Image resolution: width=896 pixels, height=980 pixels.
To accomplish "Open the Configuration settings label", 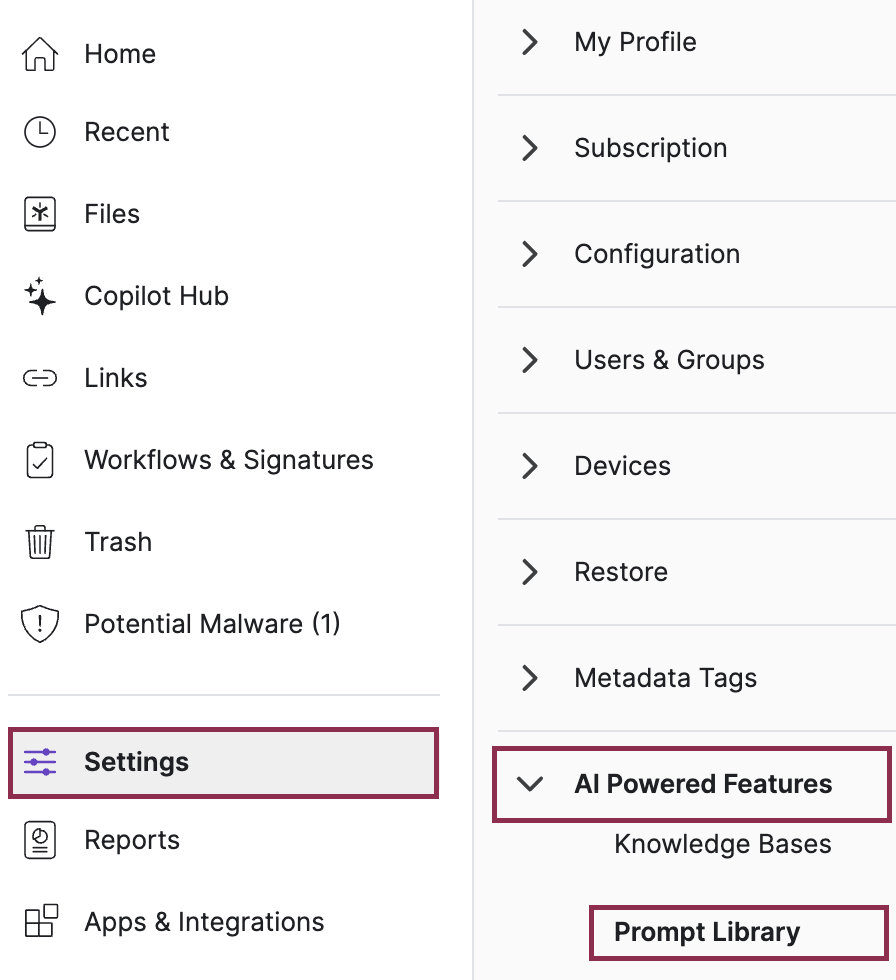I will [657, 254].
